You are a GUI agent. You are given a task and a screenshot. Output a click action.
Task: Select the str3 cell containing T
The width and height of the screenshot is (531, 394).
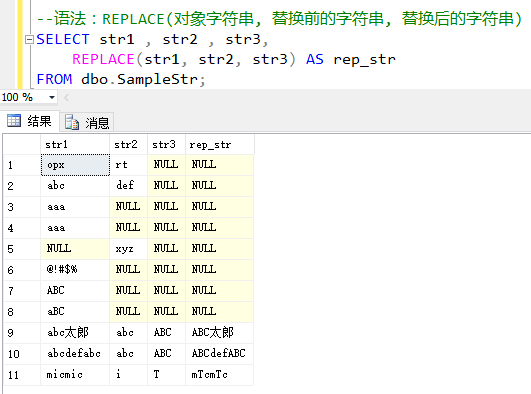pos(166,375)
